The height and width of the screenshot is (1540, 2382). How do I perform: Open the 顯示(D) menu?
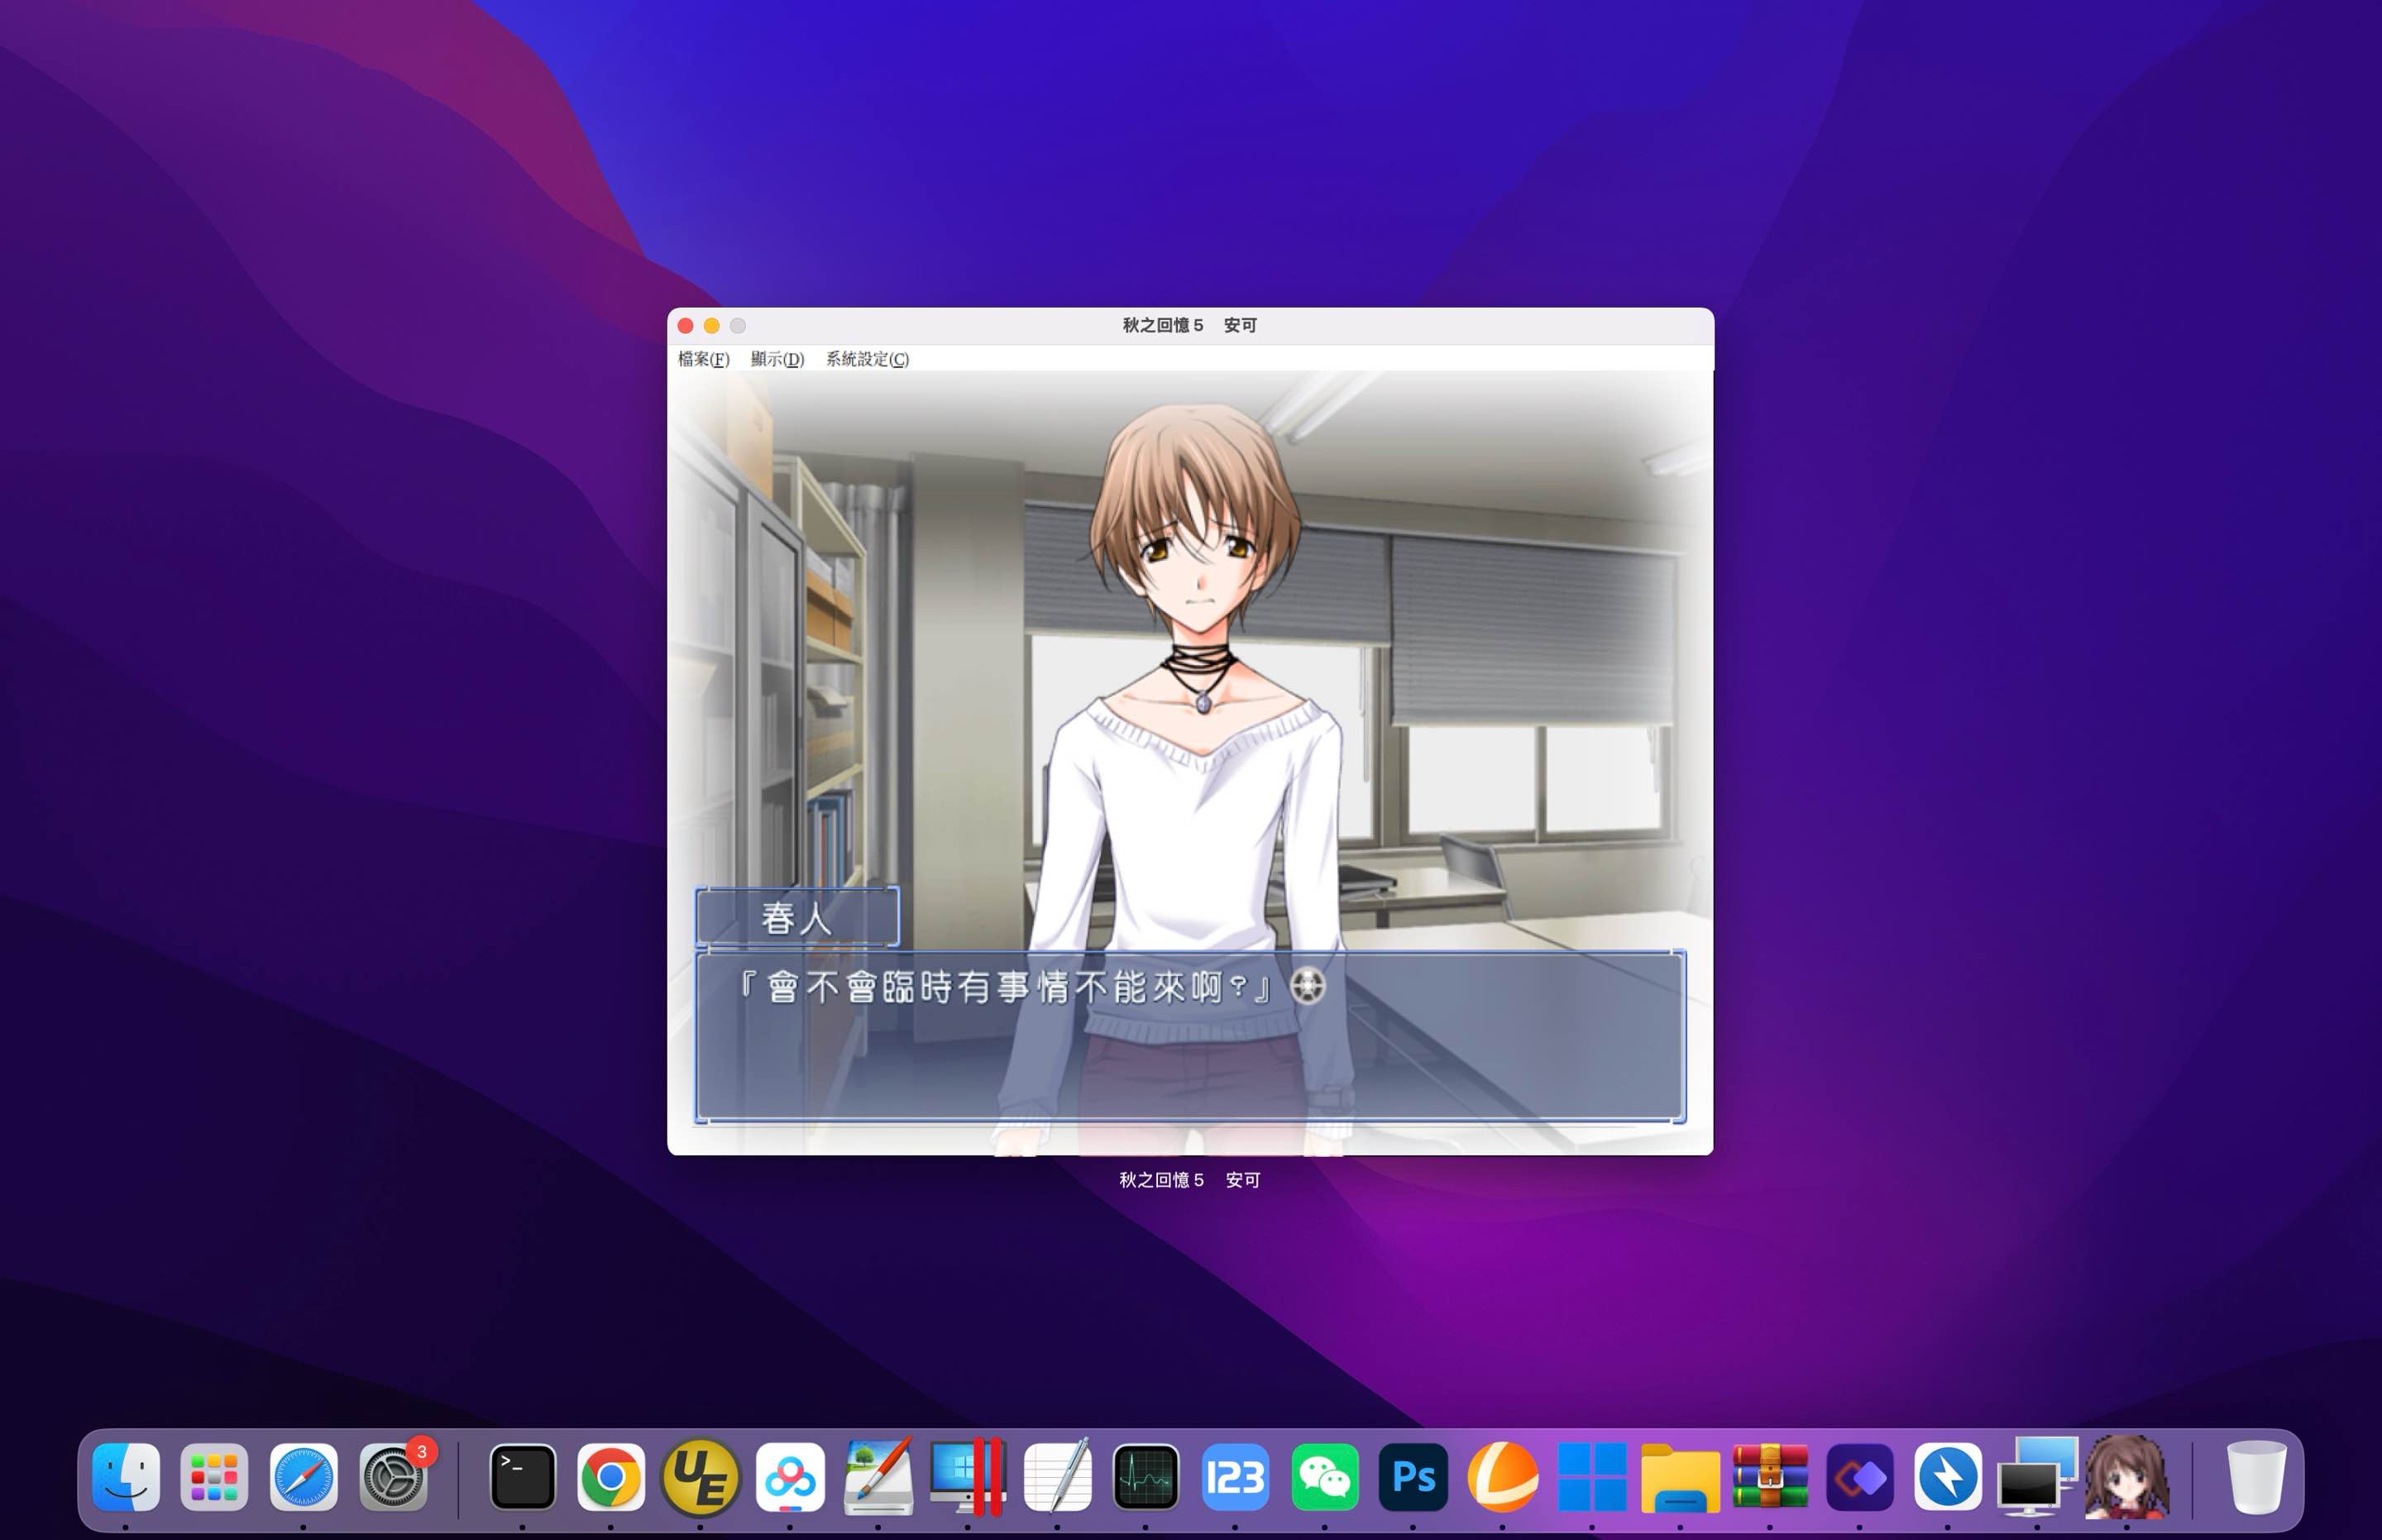pos(777,359)
